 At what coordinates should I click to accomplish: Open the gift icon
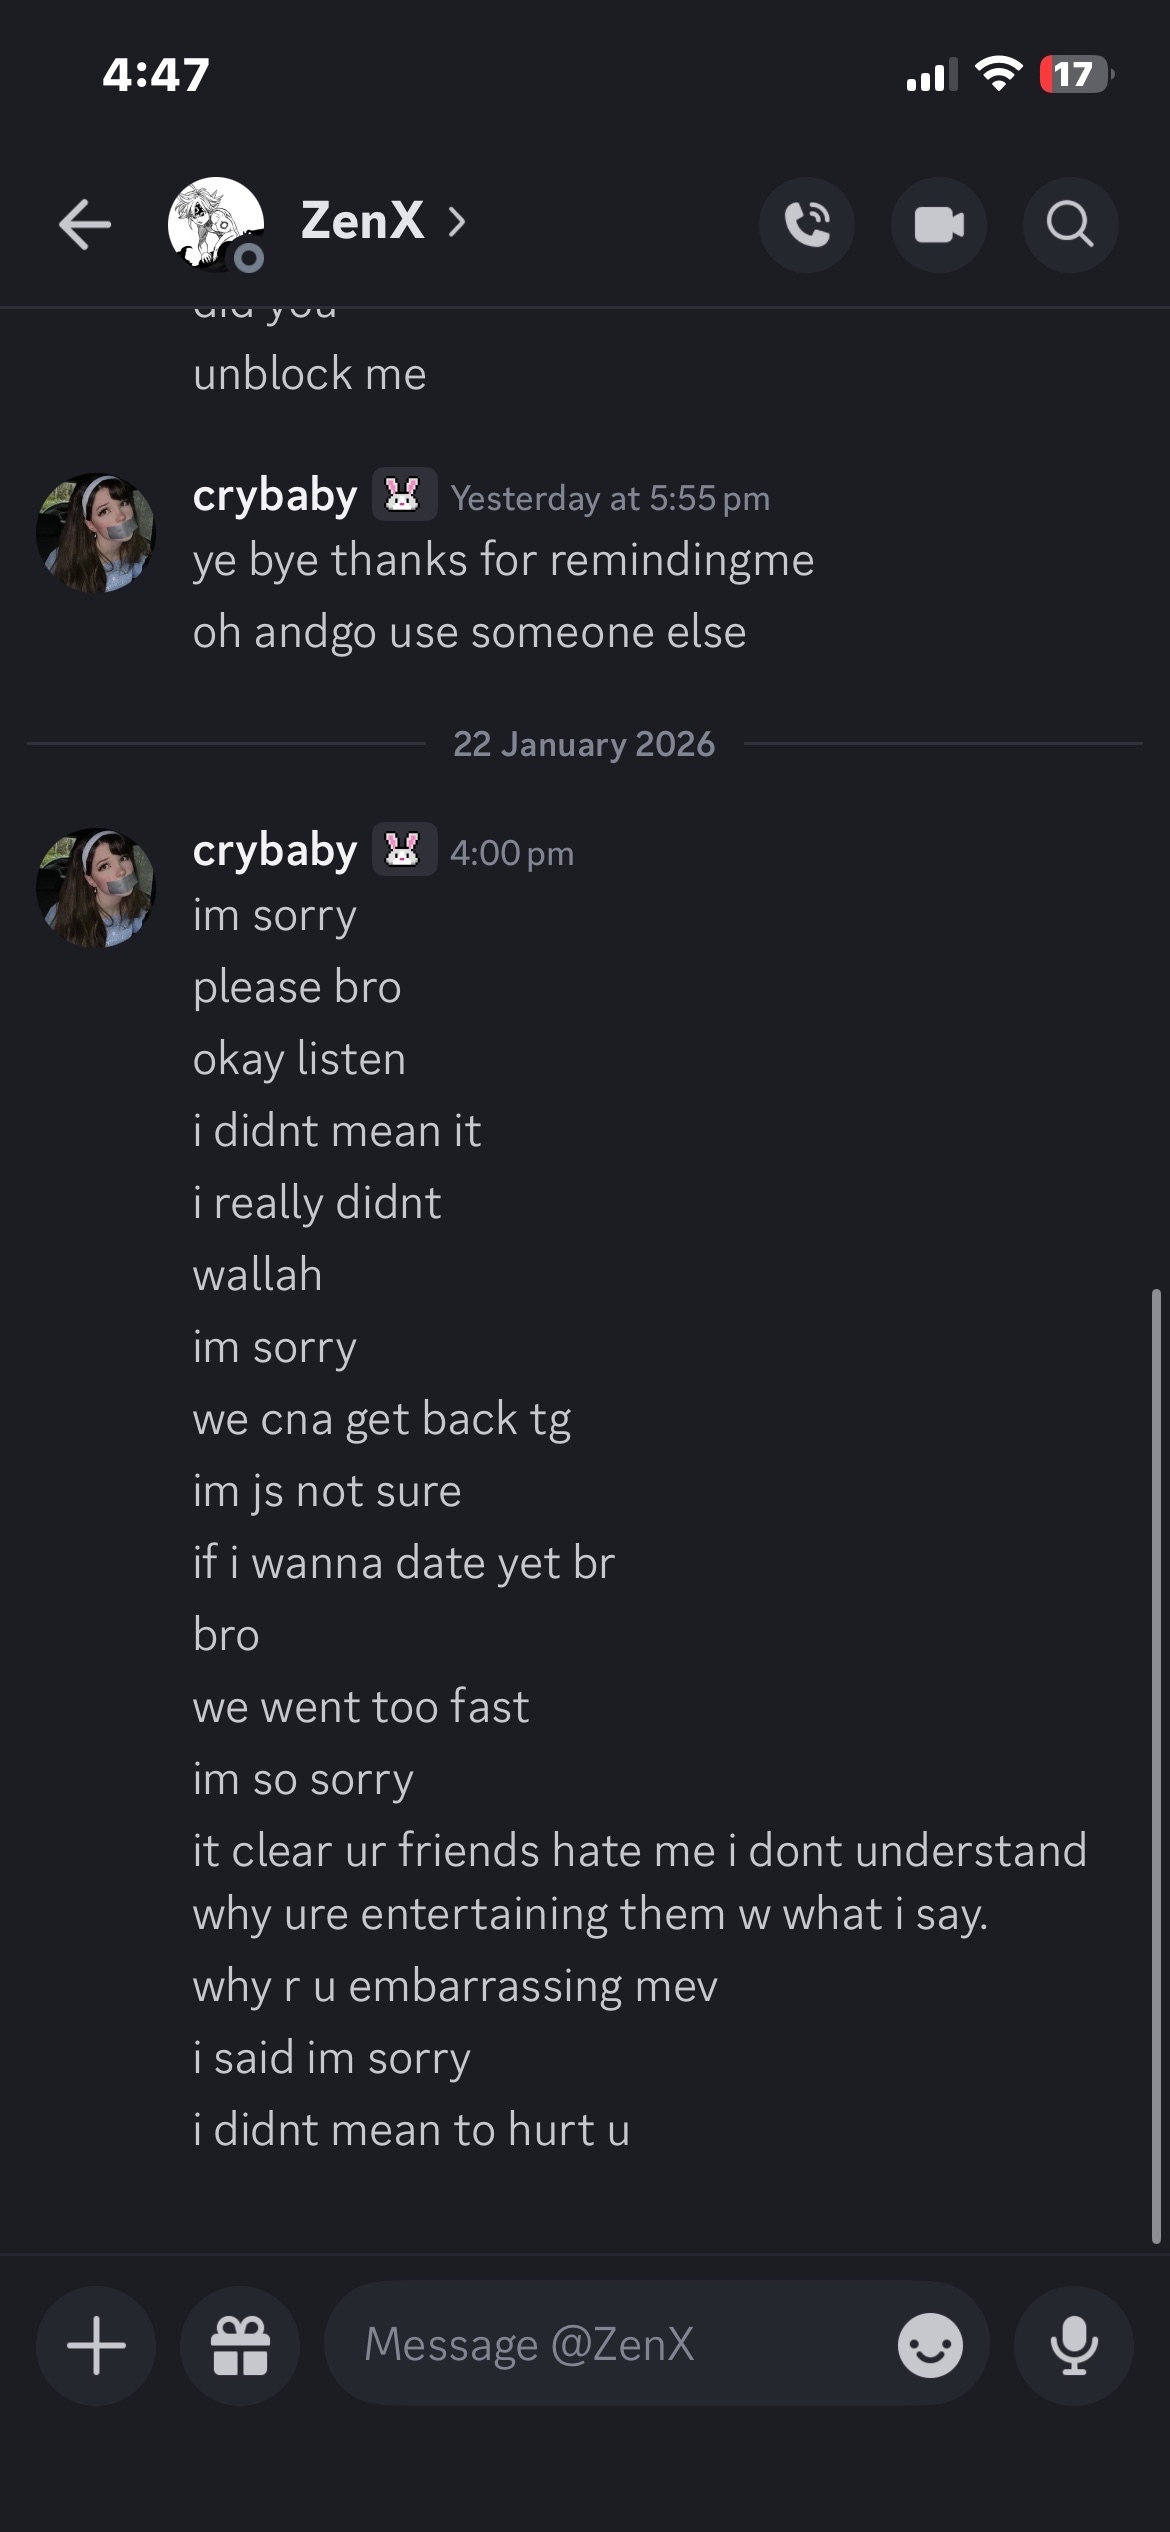tap(240, 2345)
